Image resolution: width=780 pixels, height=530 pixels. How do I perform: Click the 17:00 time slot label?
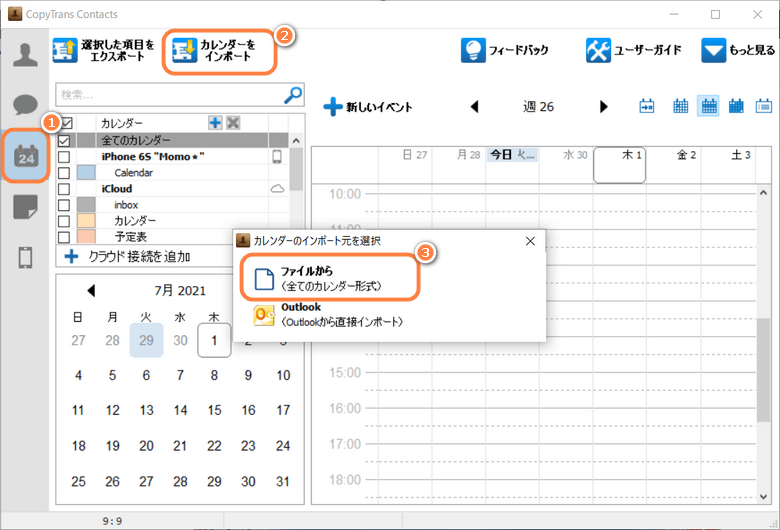point(345,444)
